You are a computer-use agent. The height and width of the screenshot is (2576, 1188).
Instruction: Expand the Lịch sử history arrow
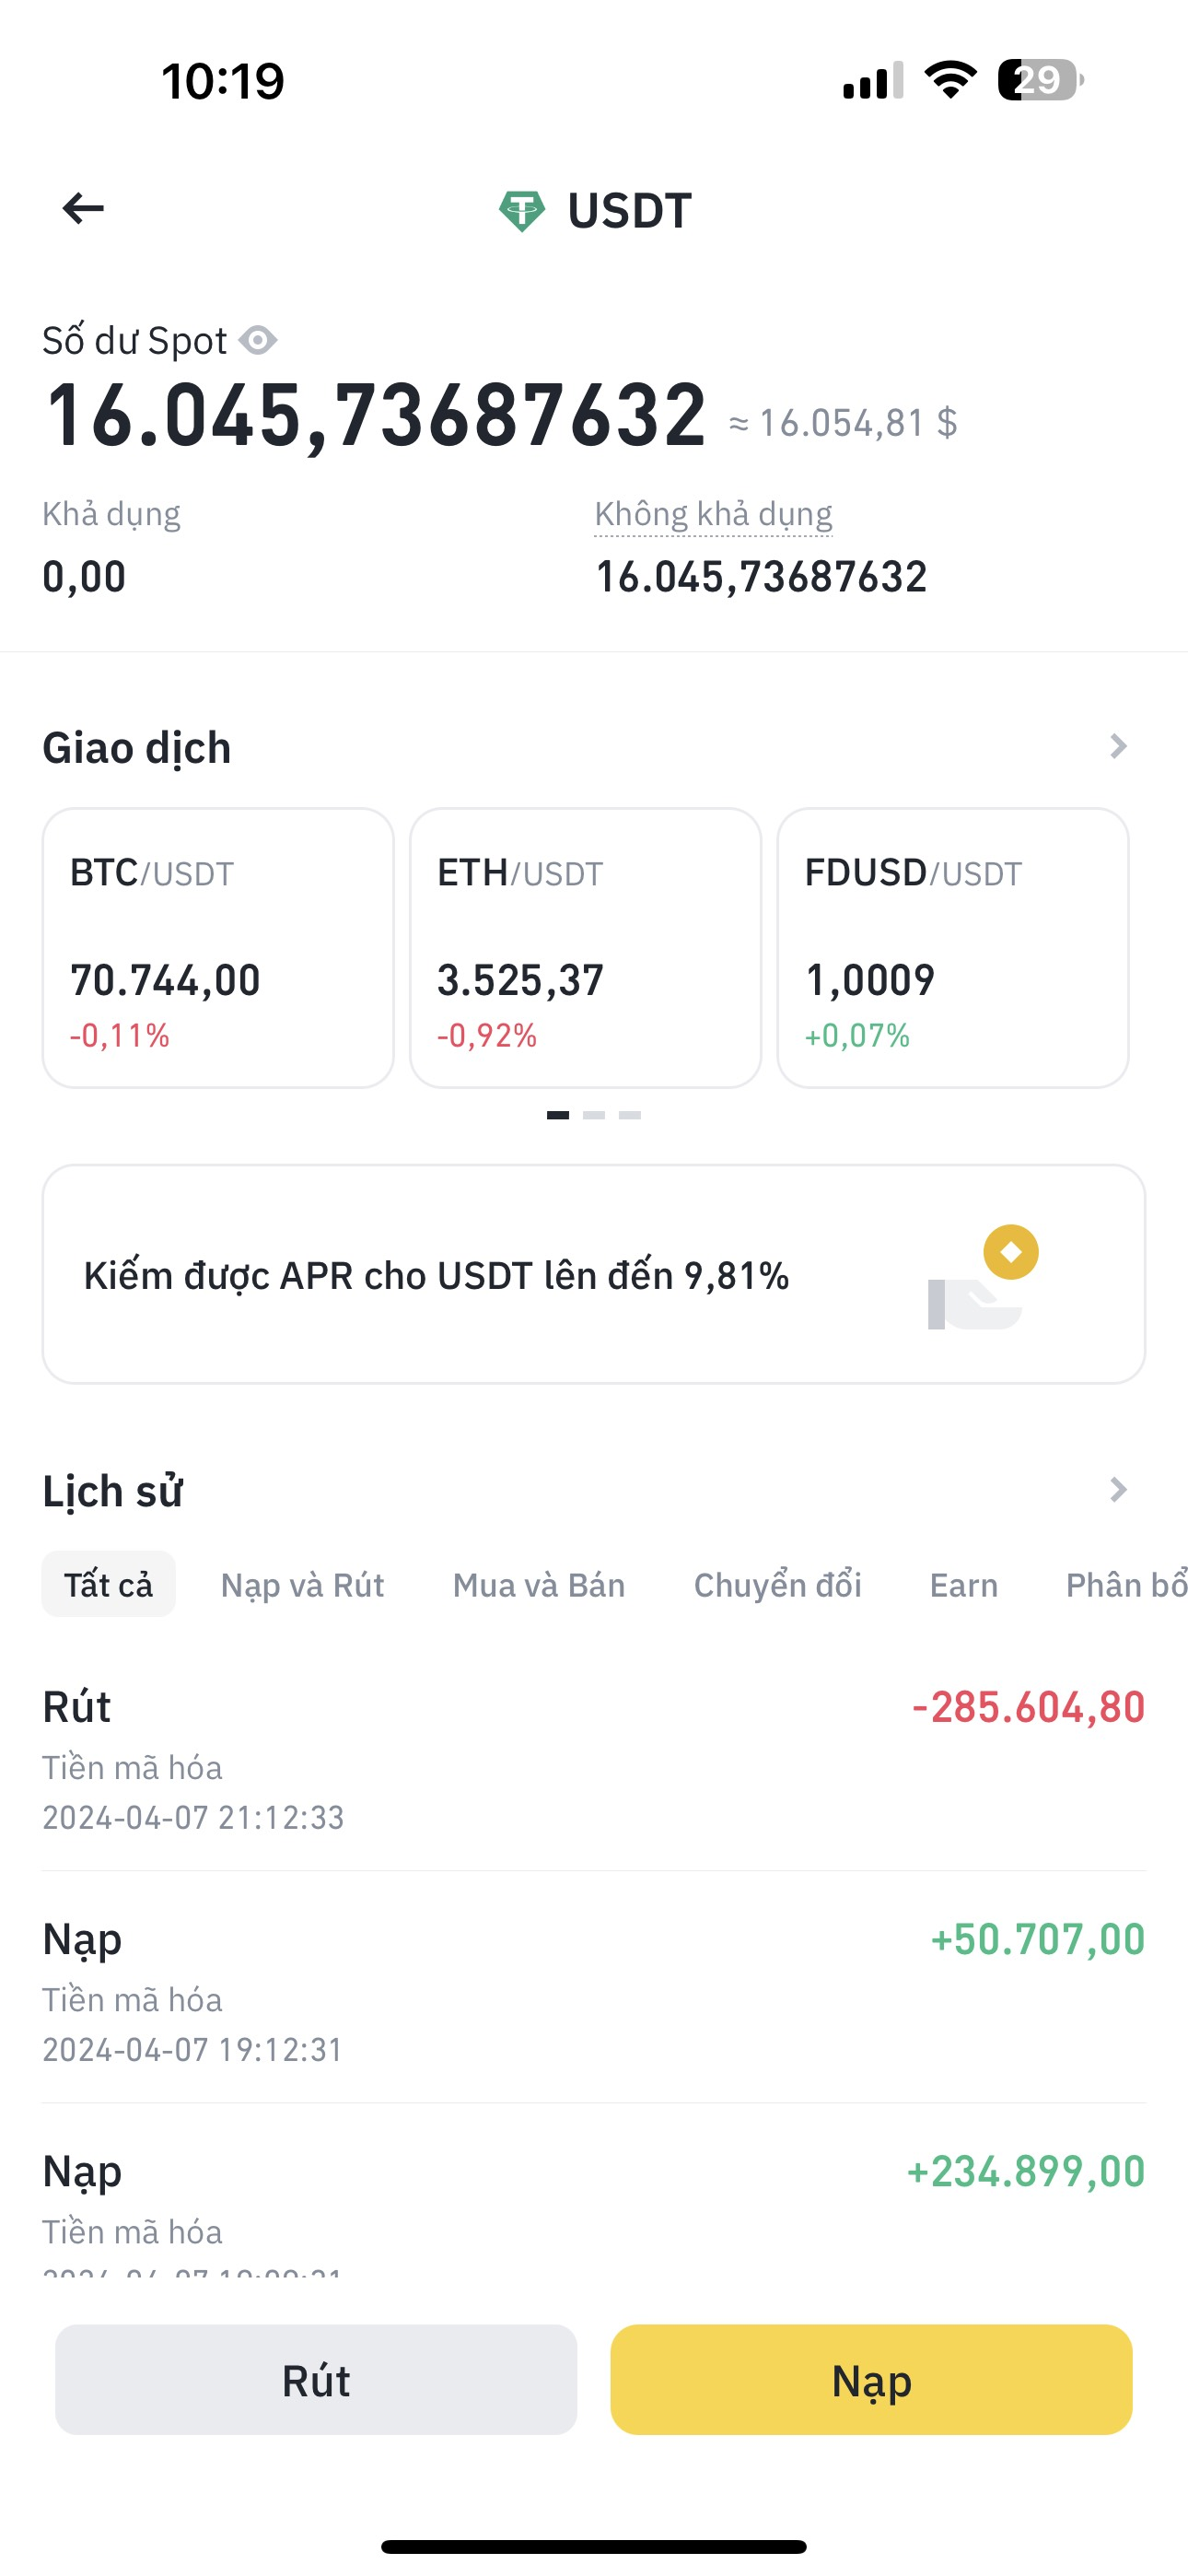pyautogui.click(x=1118, y=1490)
